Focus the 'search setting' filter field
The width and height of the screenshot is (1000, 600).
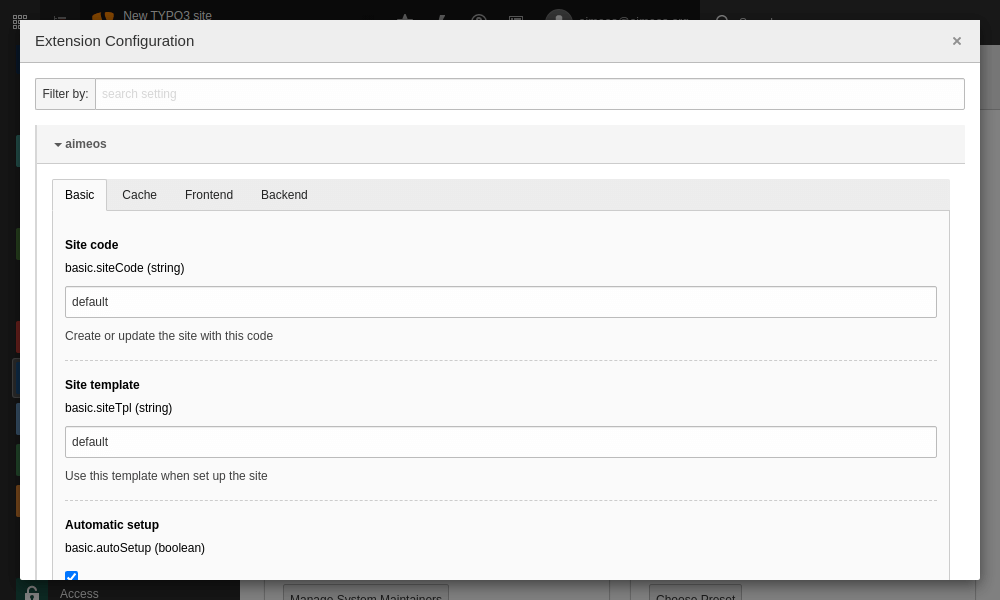(529, 94)
